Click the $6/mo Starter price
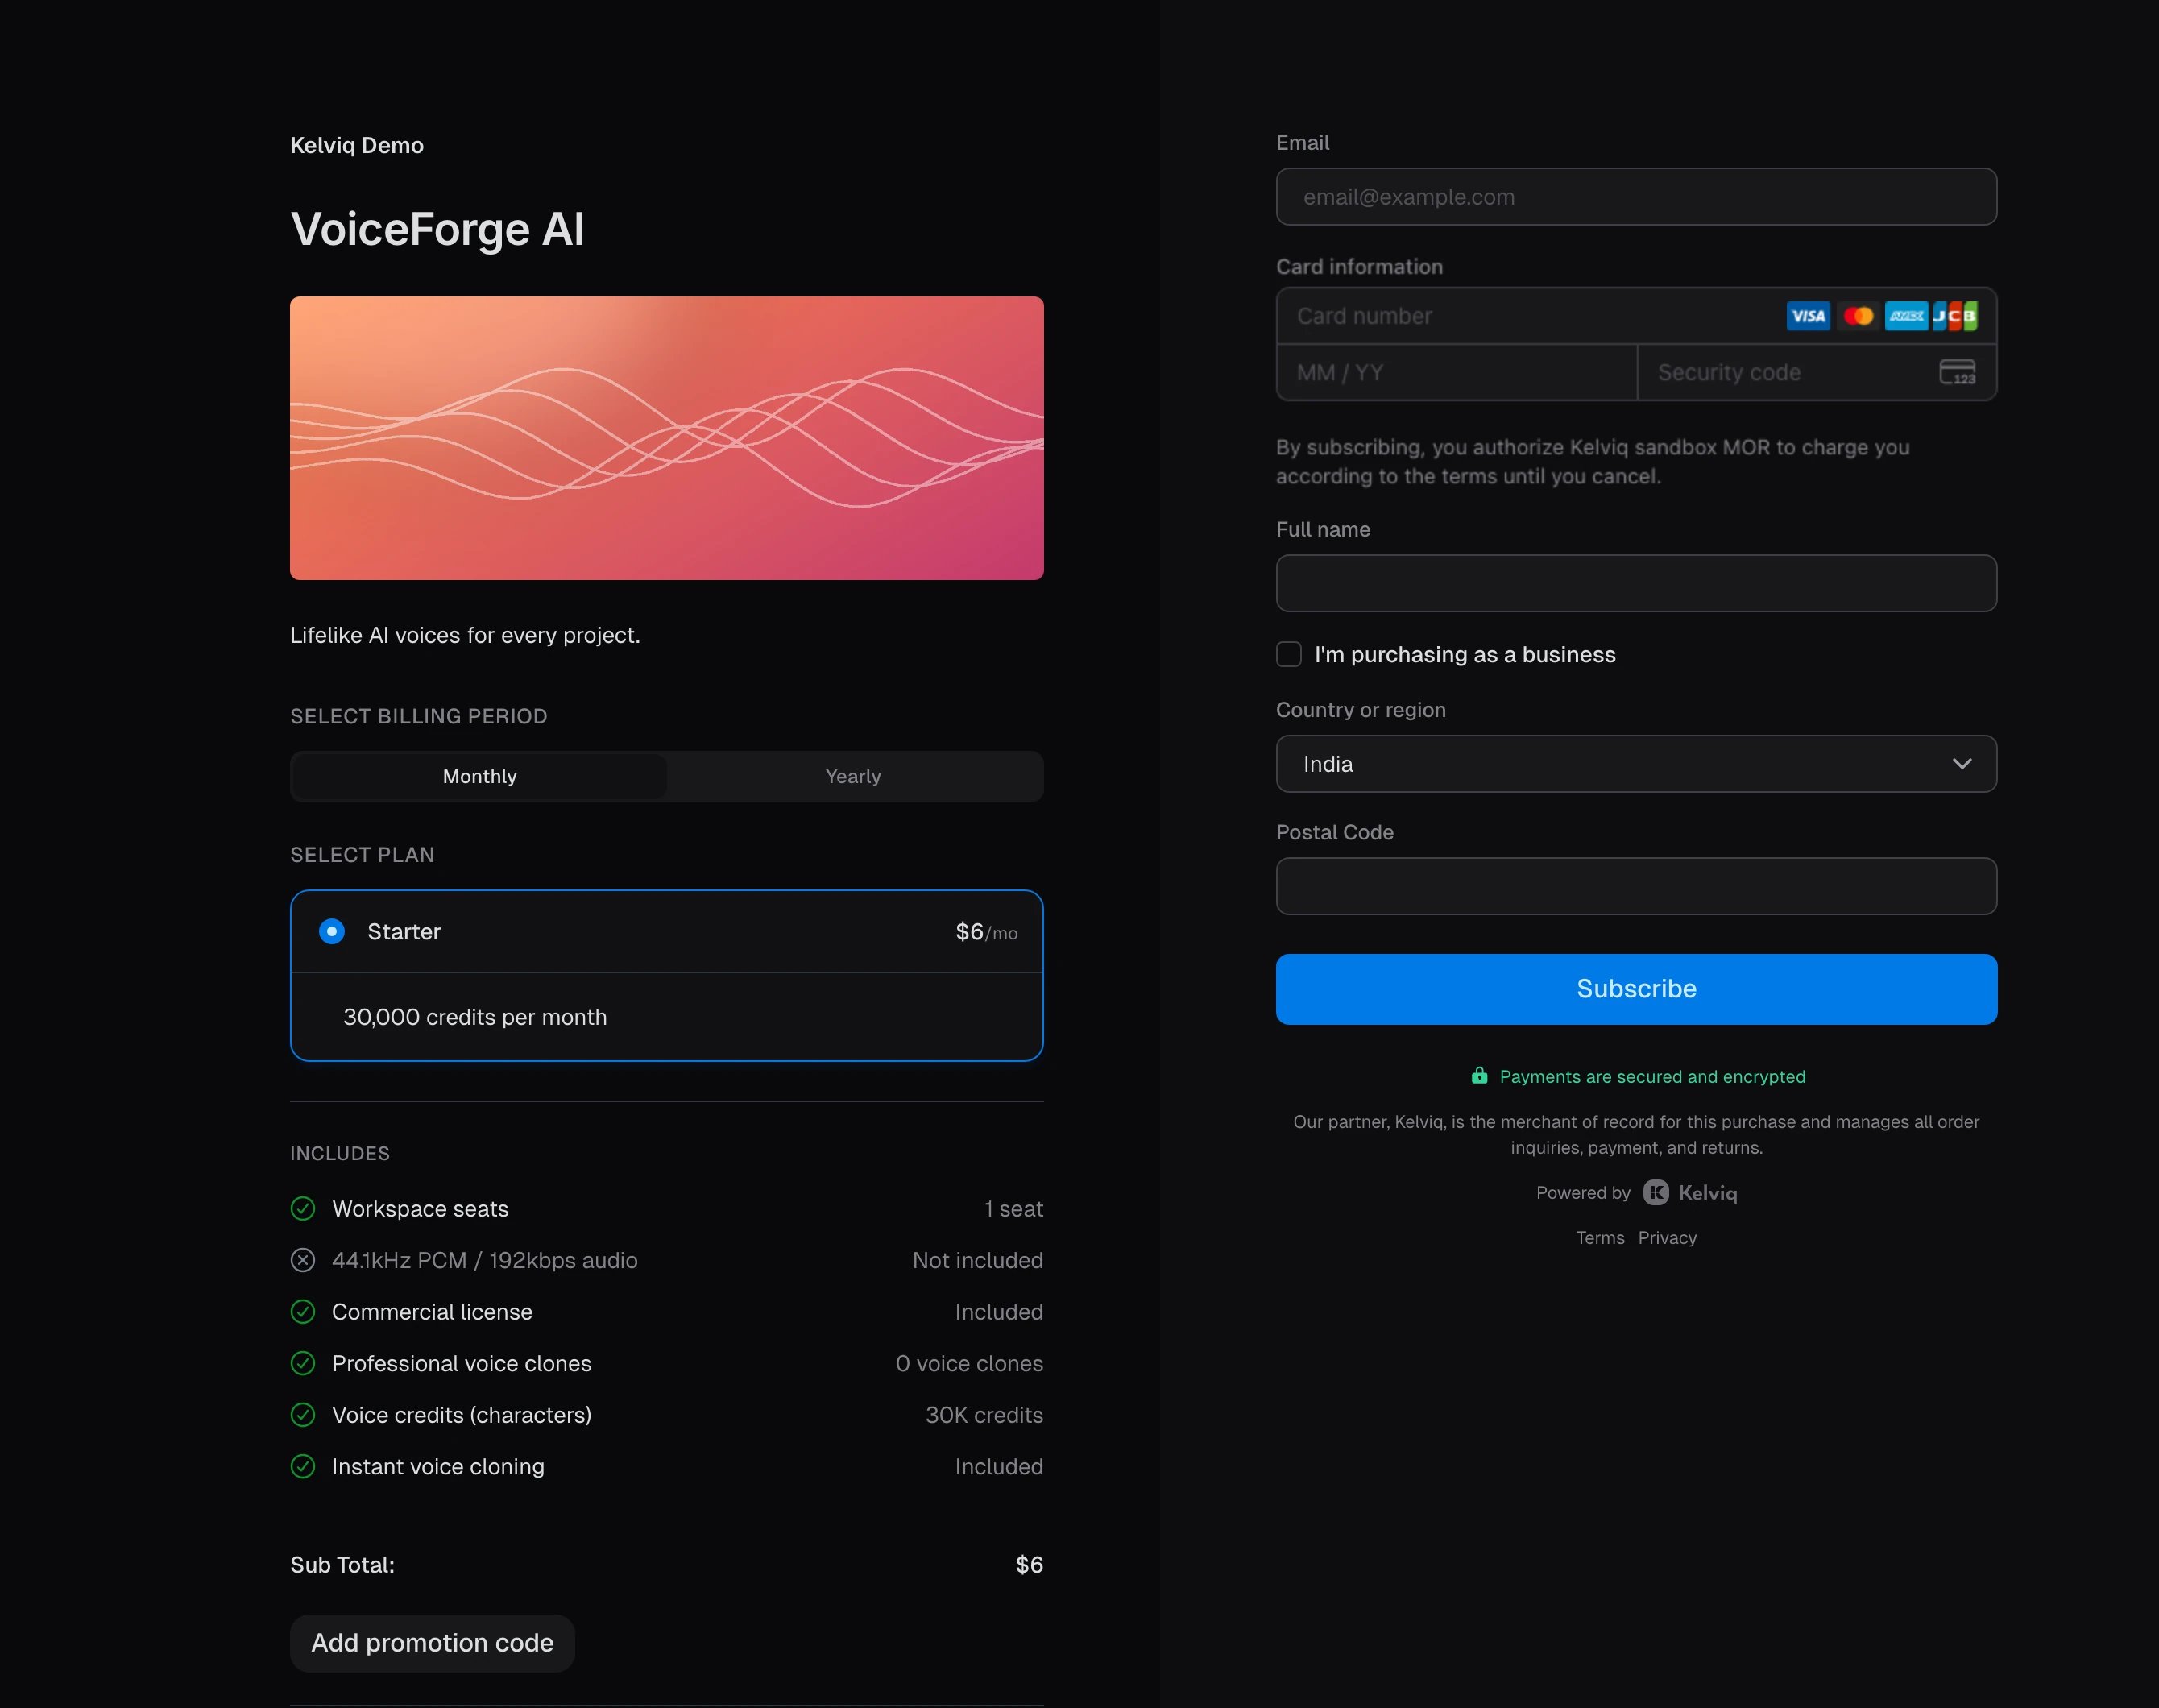This screenshot has width=2159, height=1708. pos(986,932)
